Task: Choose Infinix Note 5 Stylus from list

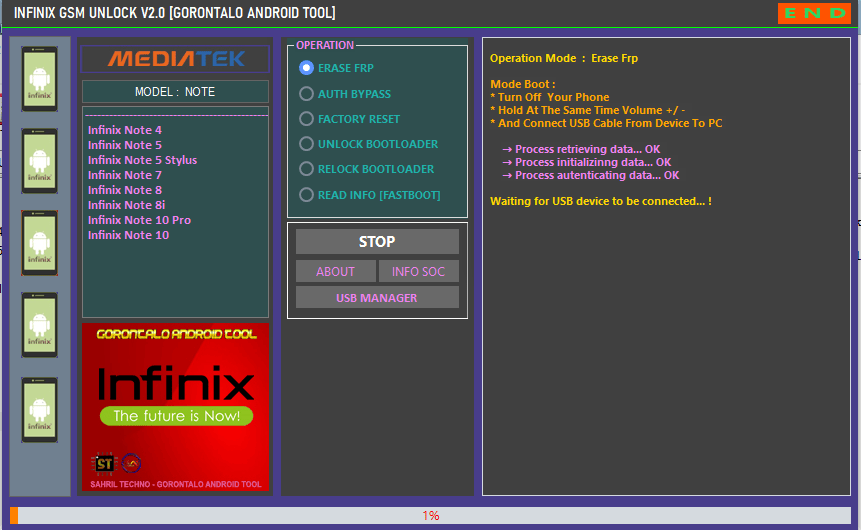Action: point(142,160)
